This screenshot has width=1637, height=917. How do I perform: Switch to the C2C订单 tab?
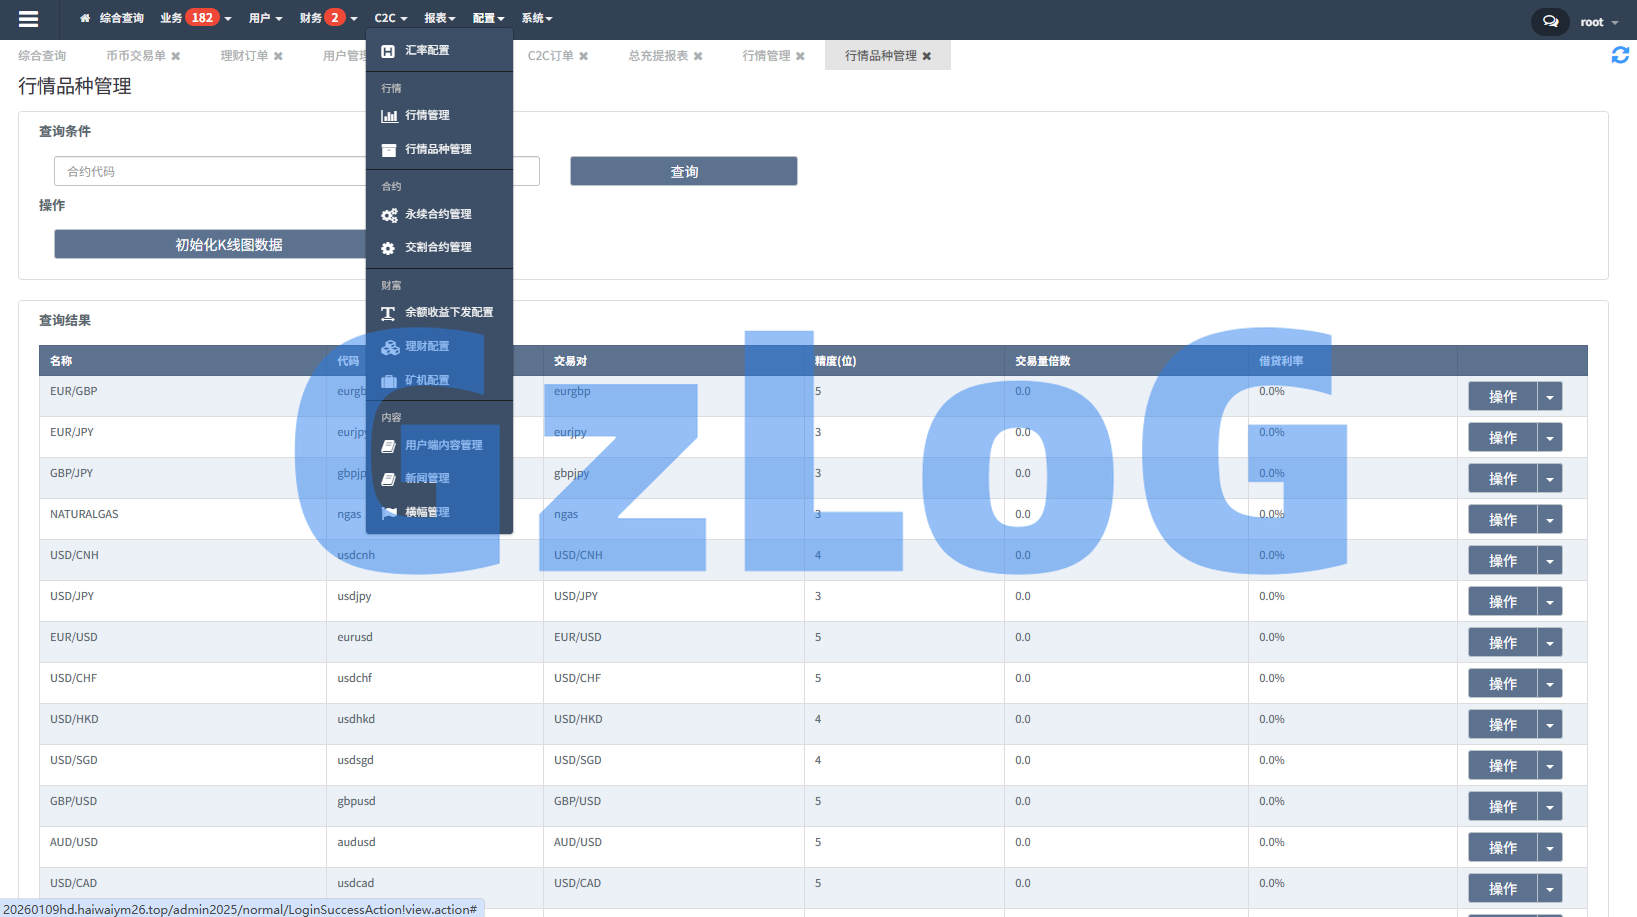[550, 56]
